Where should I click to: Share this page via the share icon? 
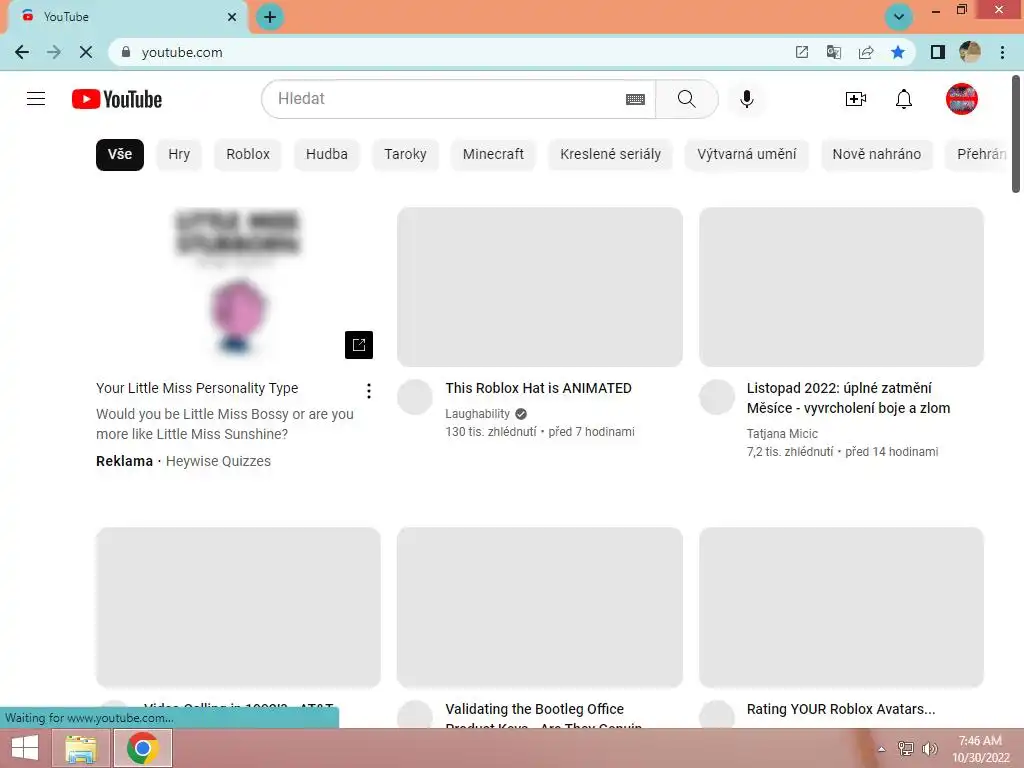pos(866,52)
